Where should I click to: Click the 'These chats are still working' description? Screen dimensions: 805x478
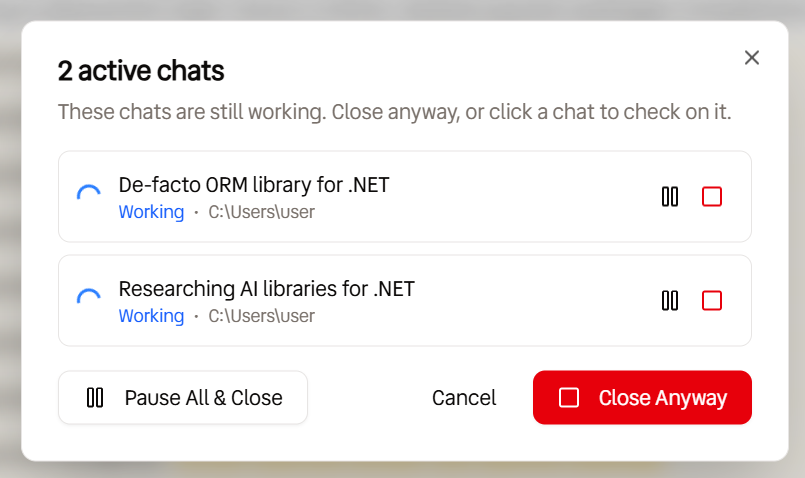[x=394, y=112]
